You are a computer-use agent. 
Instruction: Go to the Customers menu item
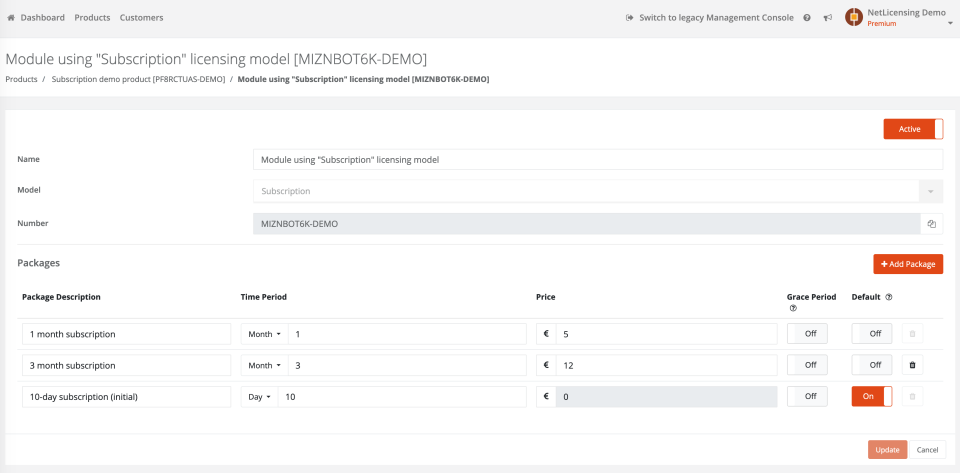[141, 18]
